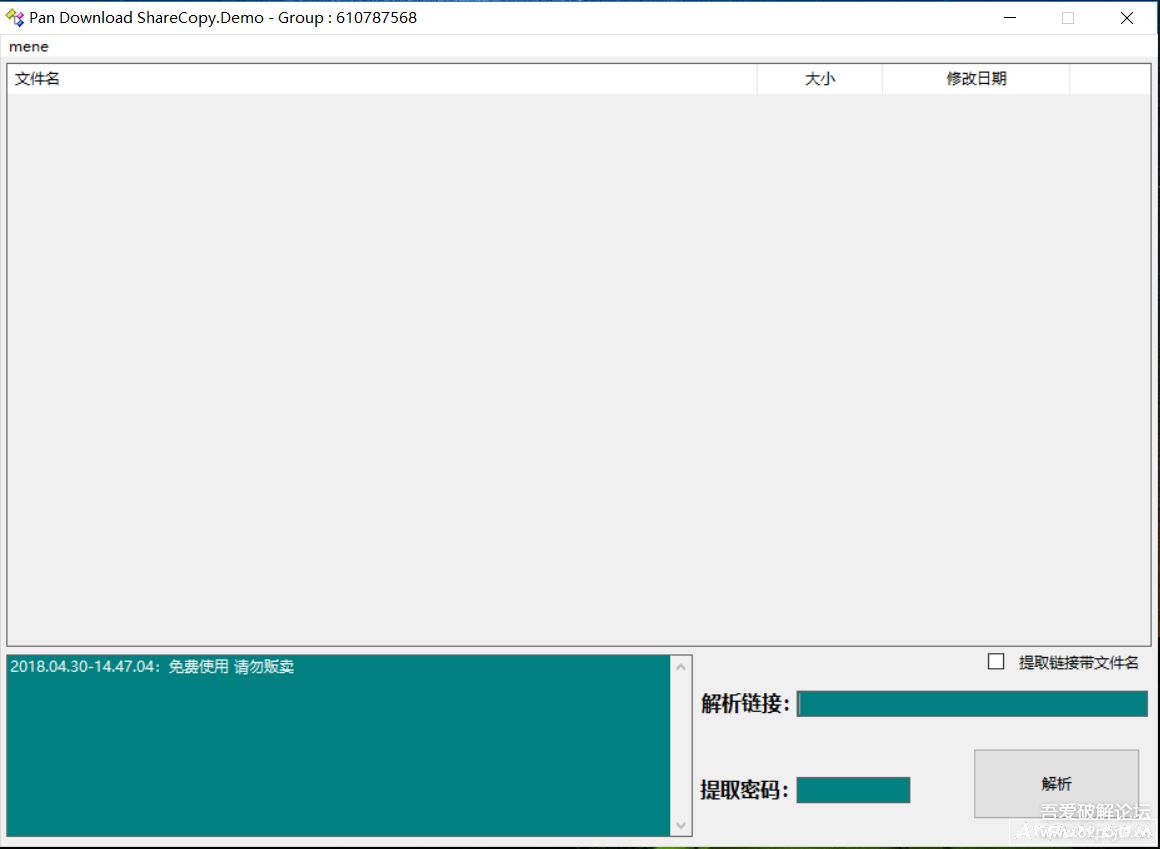Sort list by 修改日期 column header

tap(976, 79)
